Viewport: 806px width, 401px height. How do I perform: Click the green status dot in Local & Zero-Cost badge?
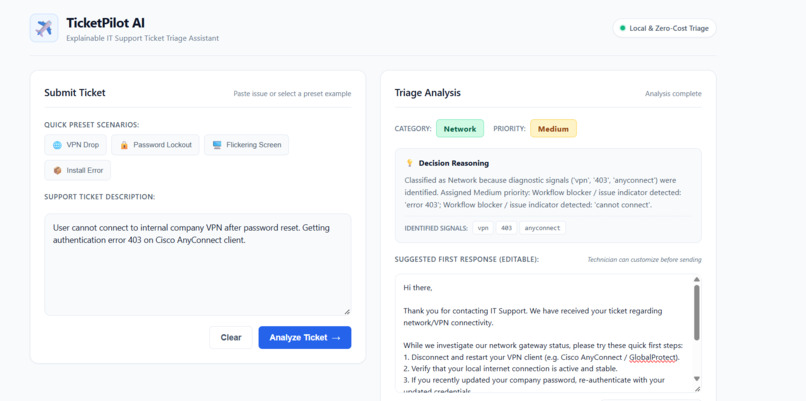point(622,28)
